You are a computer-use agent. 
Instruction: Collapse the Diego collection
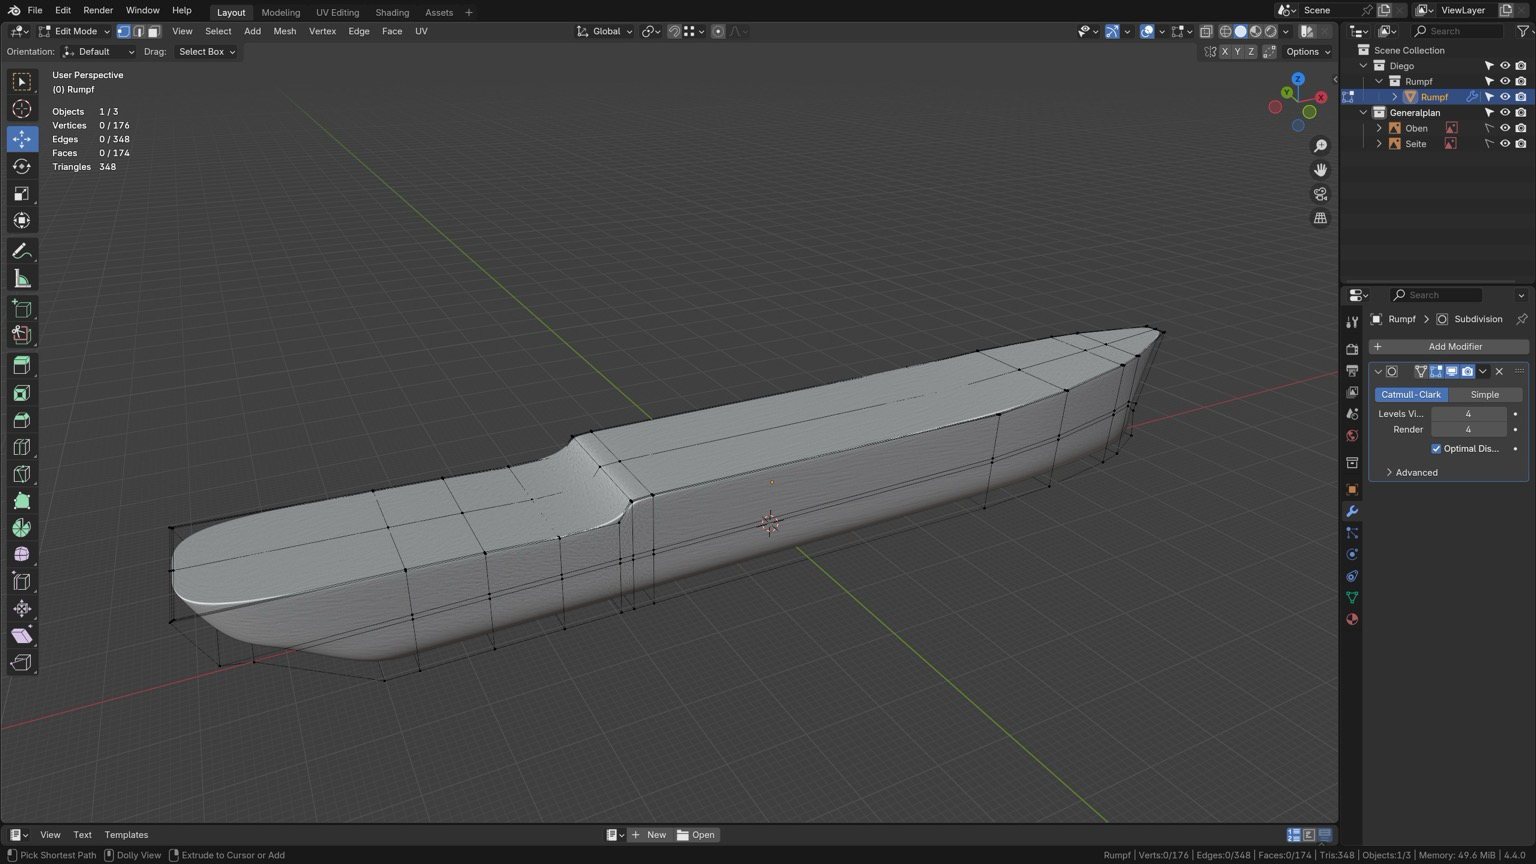1363,66
